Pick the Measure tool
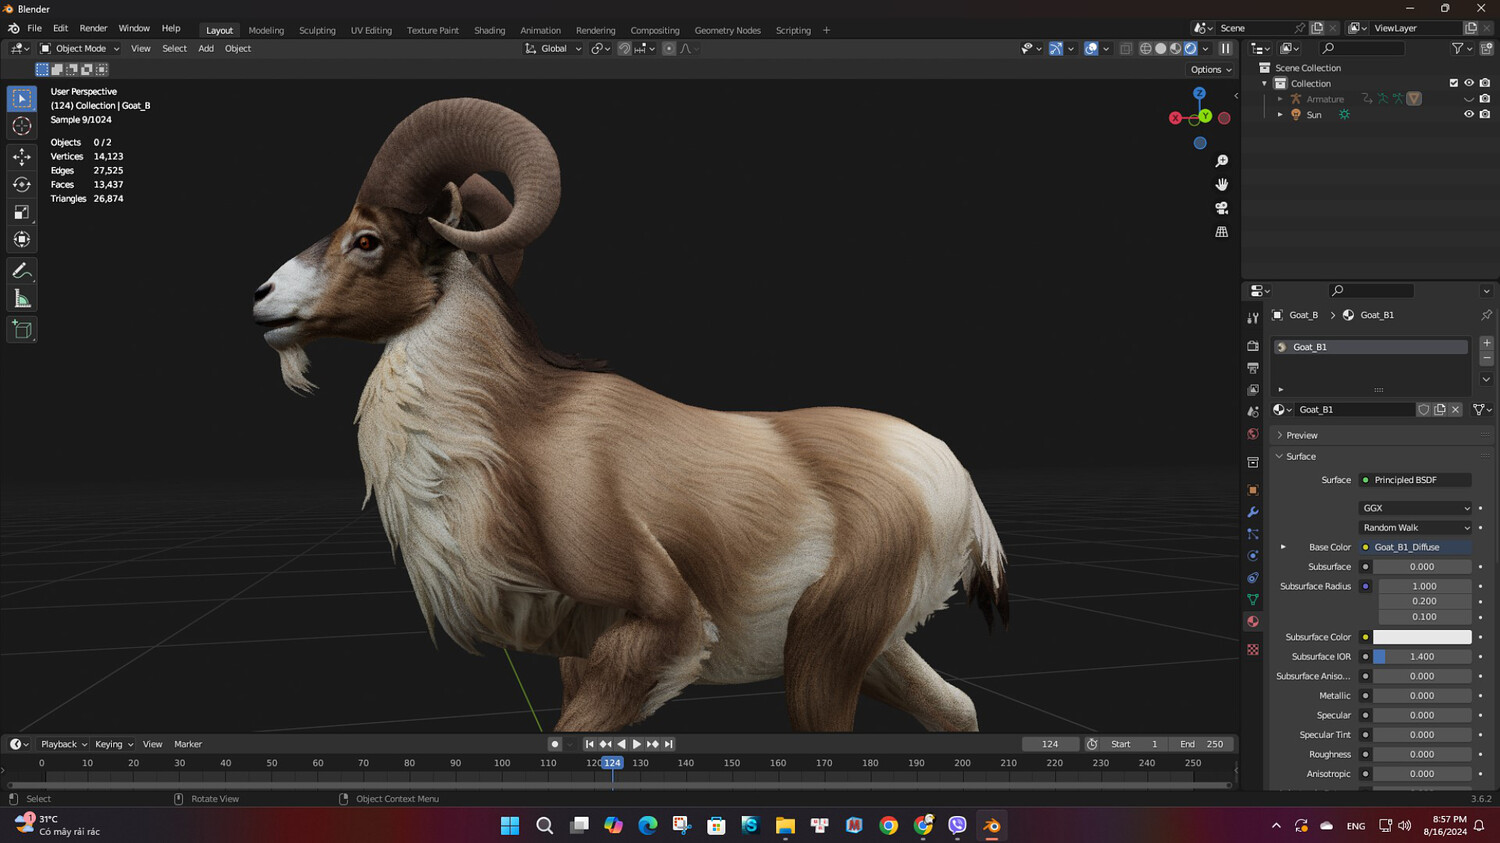The height and width of the screenshot is (843, 1500). click(x=22, y=299)
